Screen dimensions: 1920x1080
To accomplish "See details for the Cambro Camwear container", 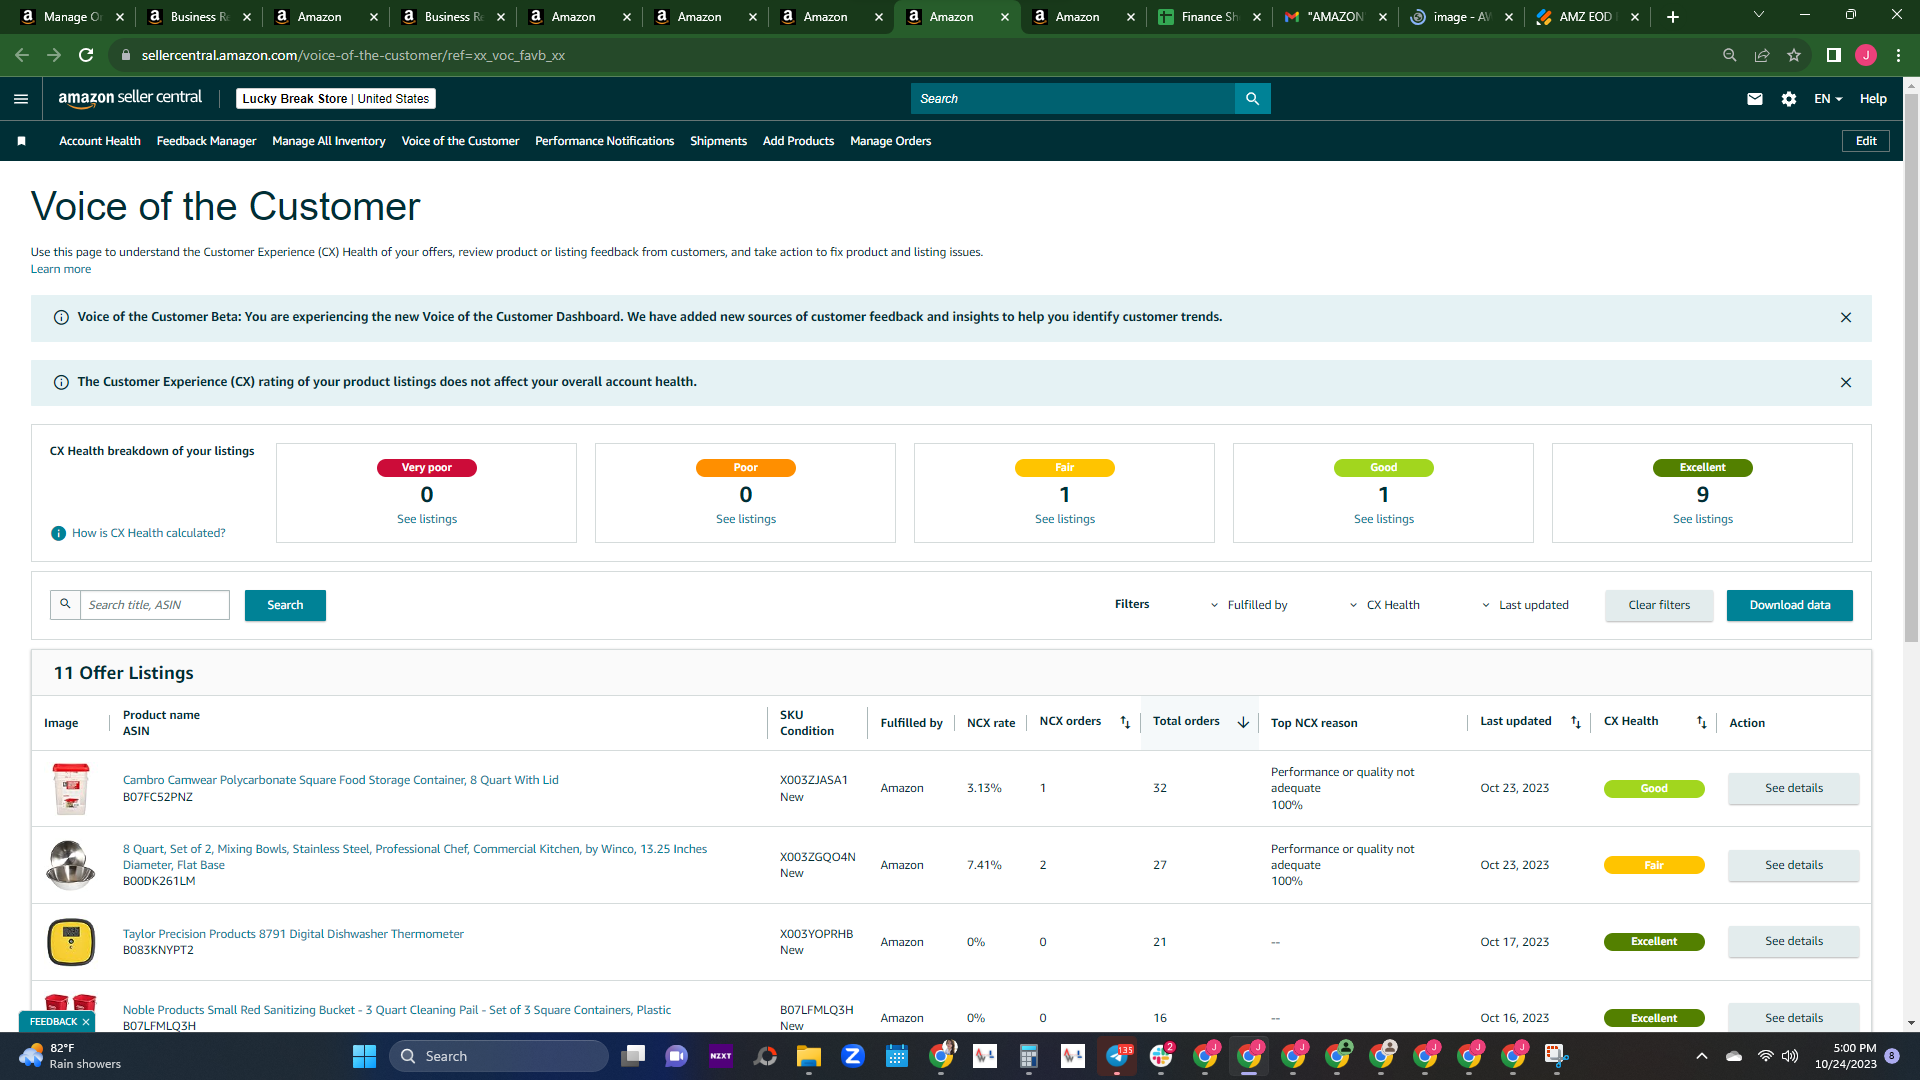I will (1794, 788).
